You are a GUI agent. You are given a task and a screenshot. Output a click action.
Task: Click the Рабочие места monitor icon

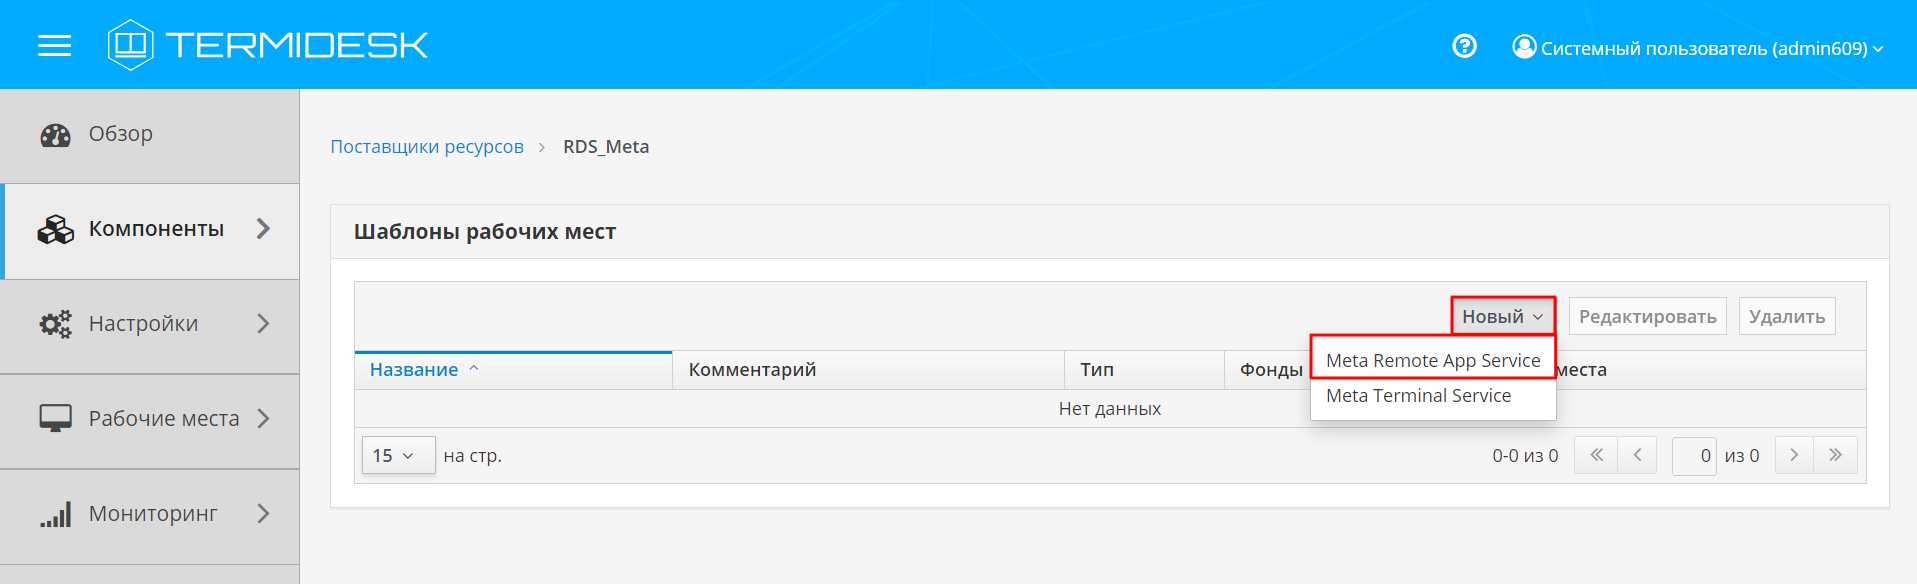[55, 419]
